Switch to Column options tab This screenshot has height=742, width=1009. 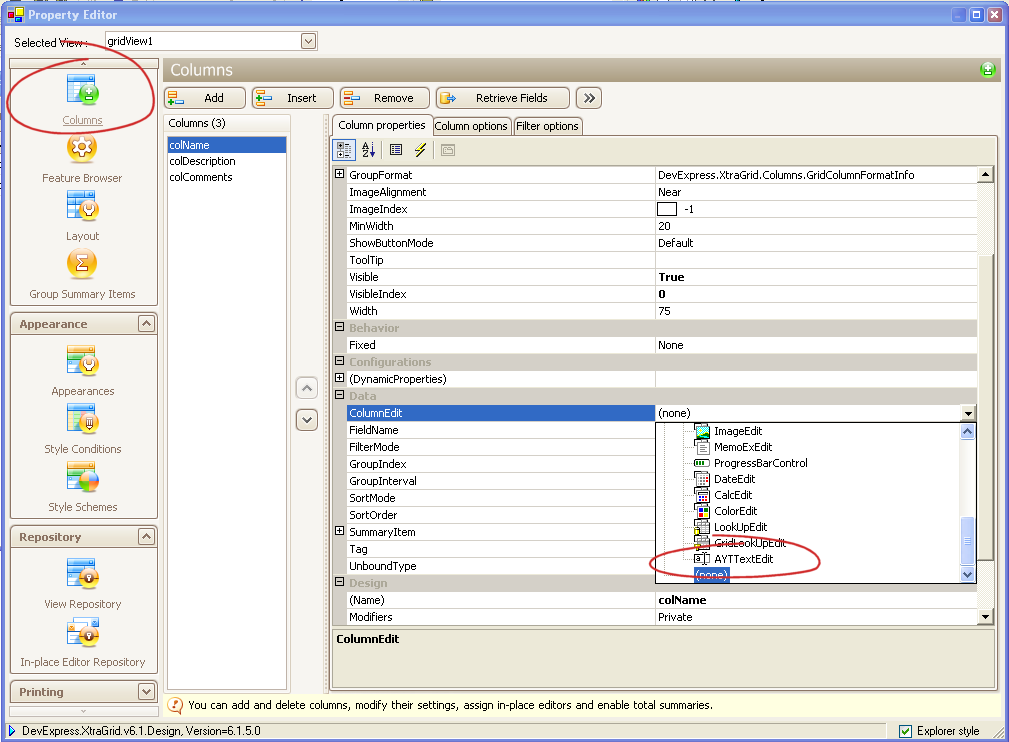tap(471, 126)
